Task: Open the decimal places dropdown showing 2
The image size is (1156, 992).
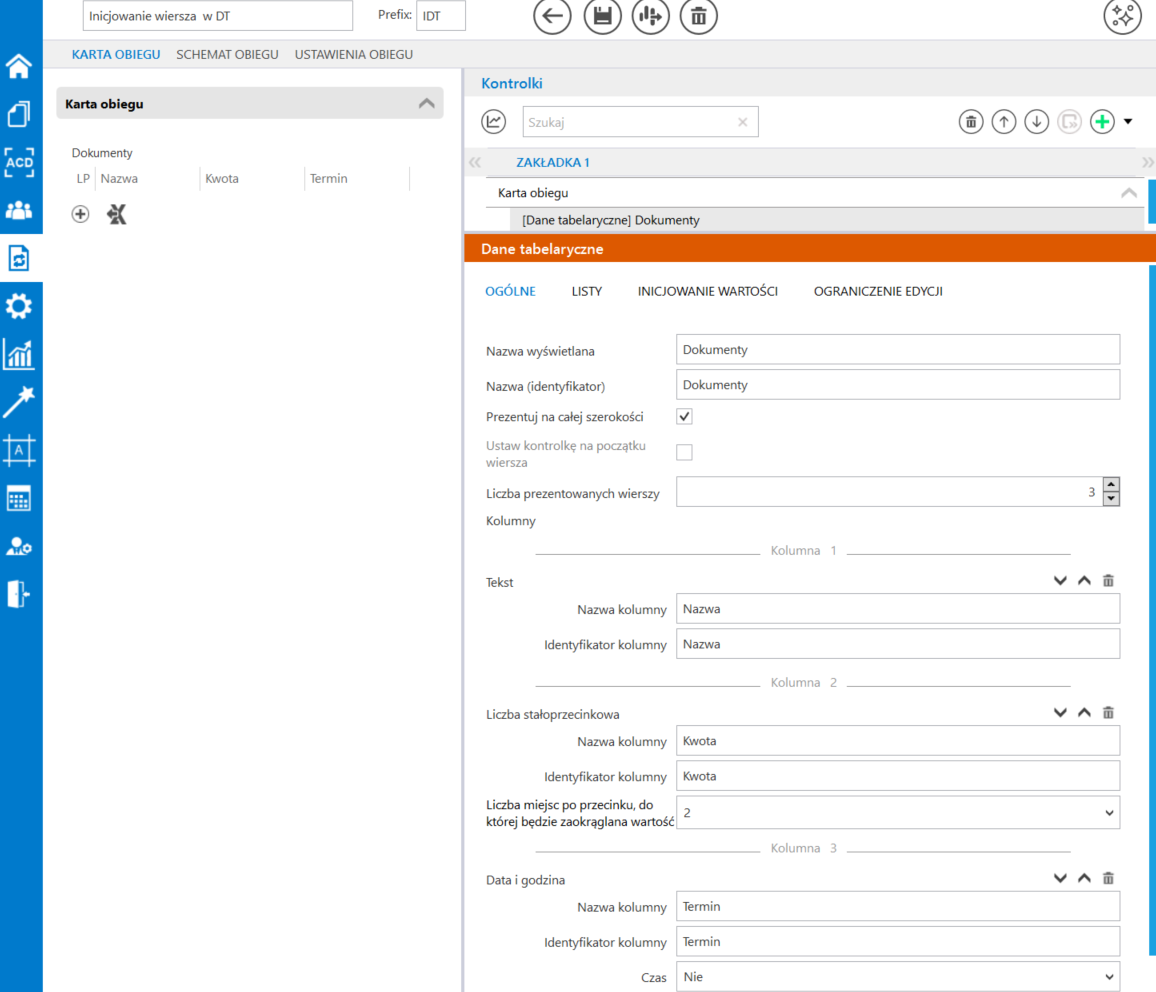Action: tap(898, 813)
